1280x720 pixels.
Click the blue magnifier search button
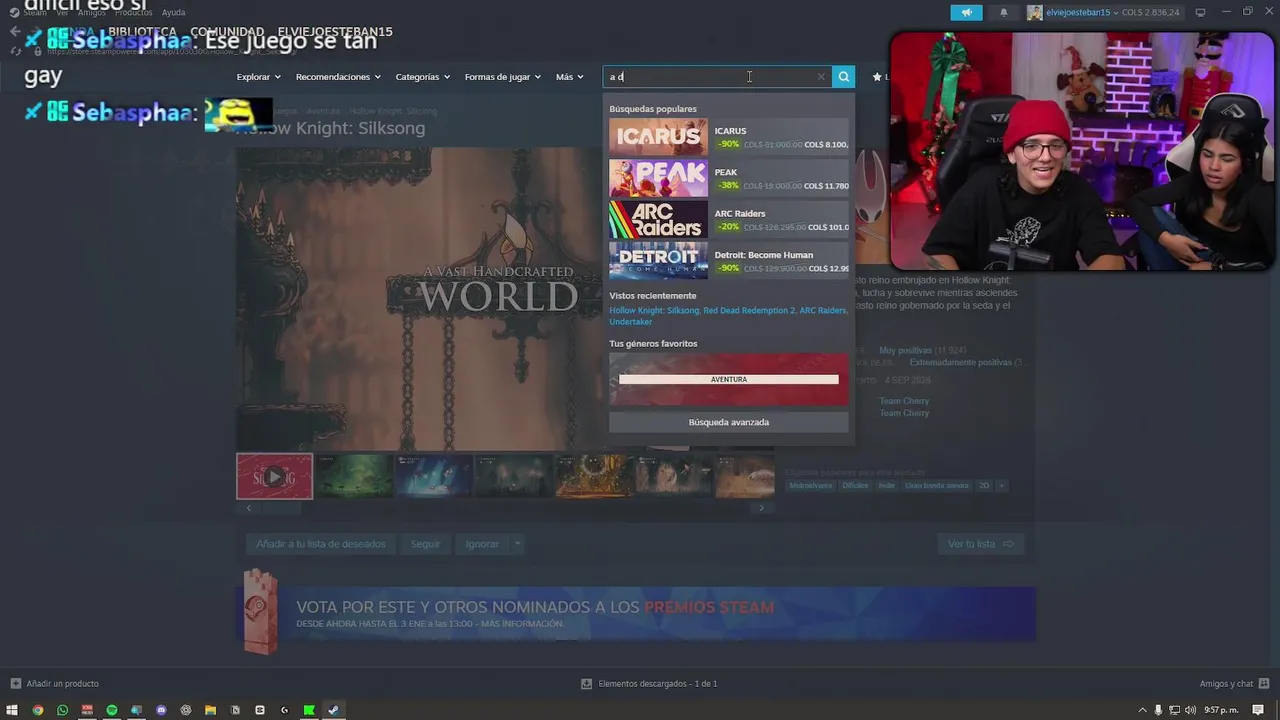844,77
